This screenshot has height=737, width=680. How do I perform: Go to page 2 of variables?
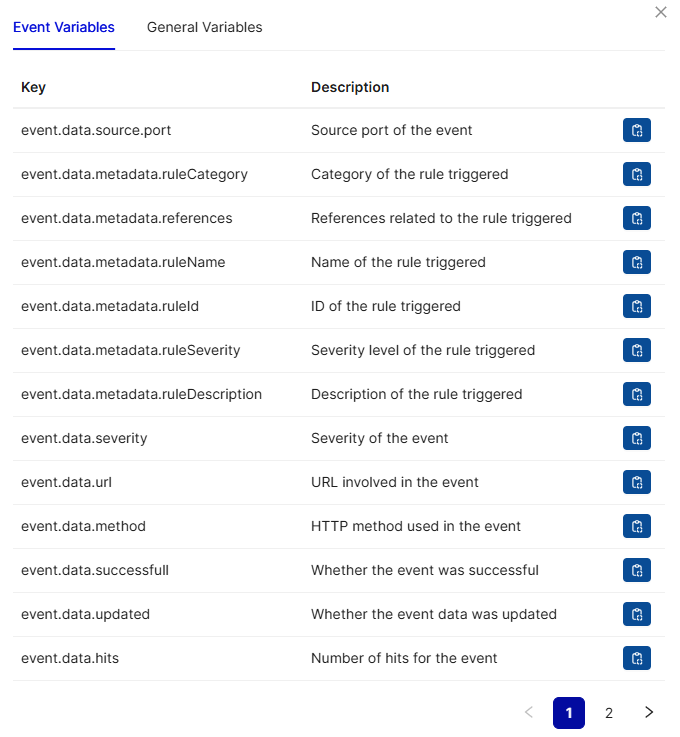click(608, 713)
